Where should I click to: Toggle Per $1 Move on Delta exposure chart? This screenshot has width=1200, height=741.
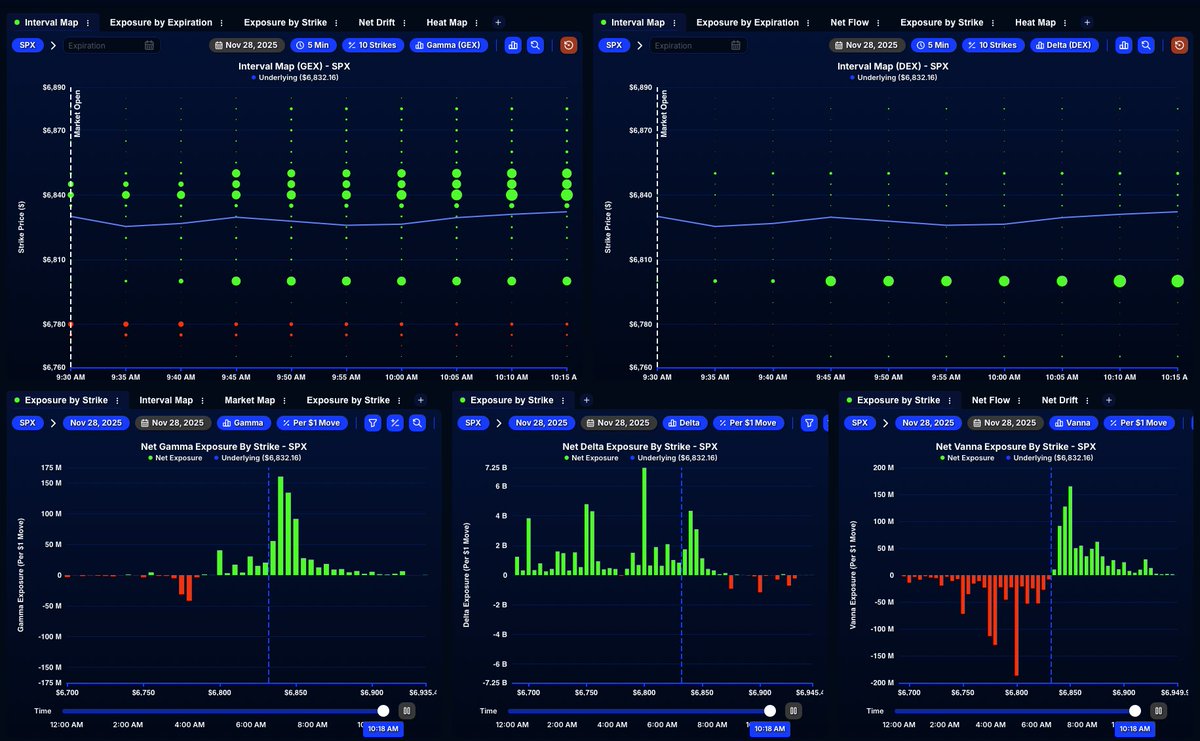(749, 423)
